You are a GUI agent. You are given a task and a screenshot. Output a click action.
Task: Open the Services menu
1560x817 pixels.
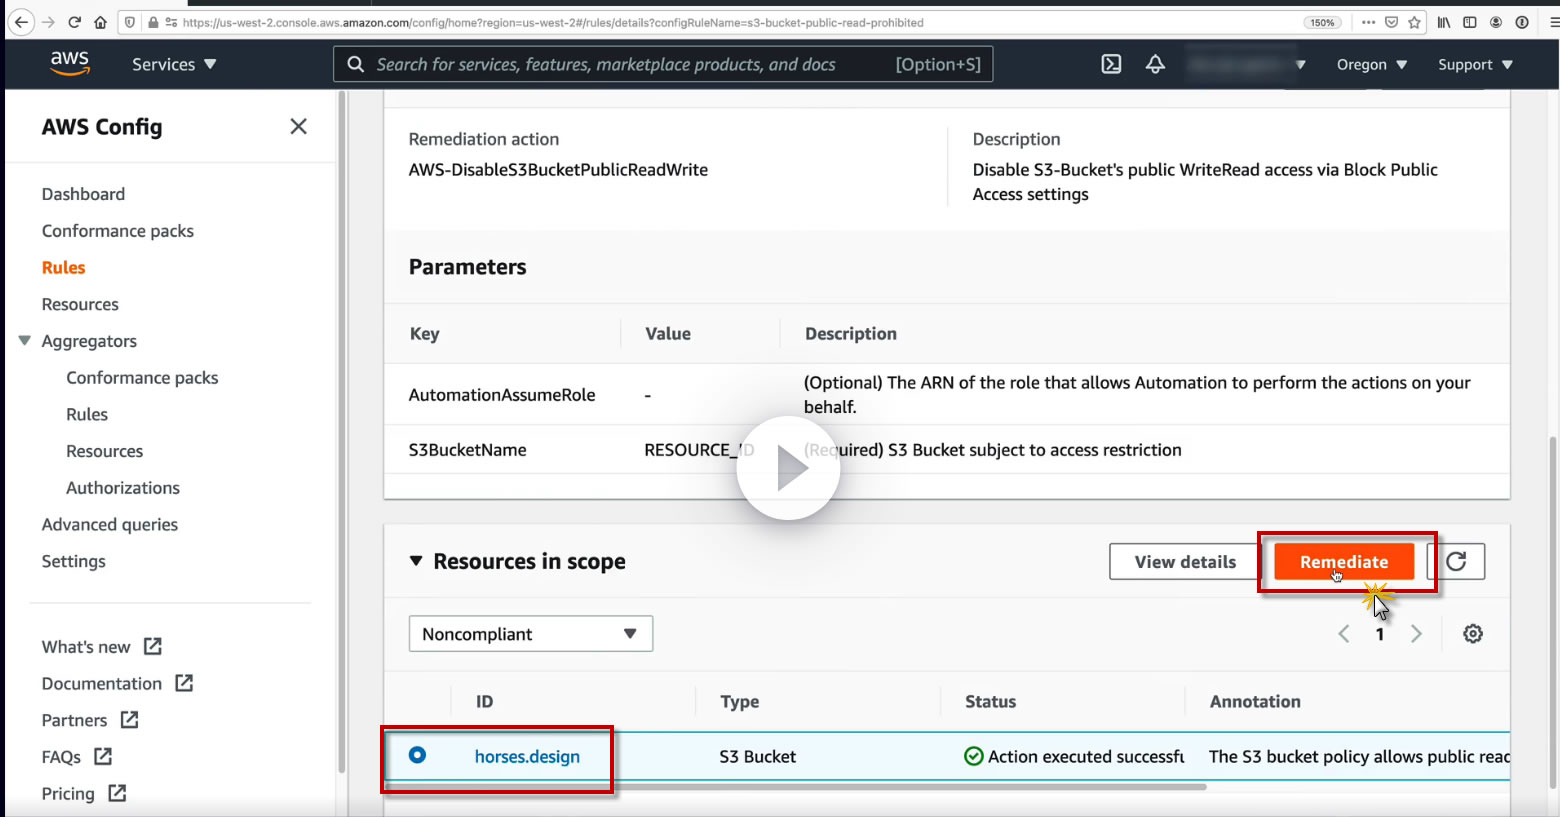174,64
